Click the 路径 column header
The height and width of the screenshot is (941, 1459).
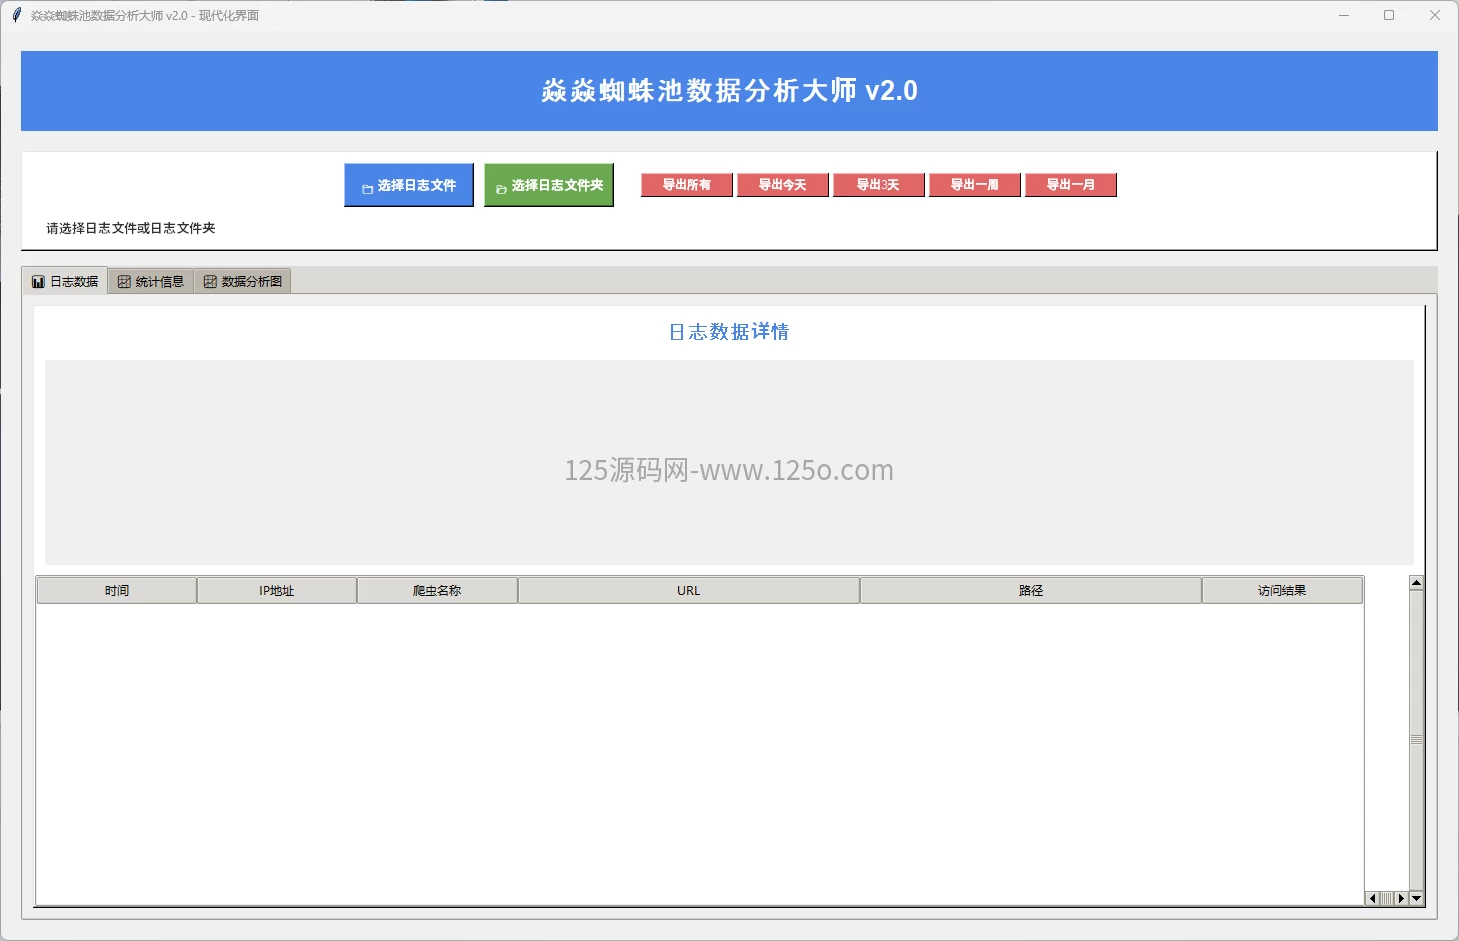[1031, 591]
